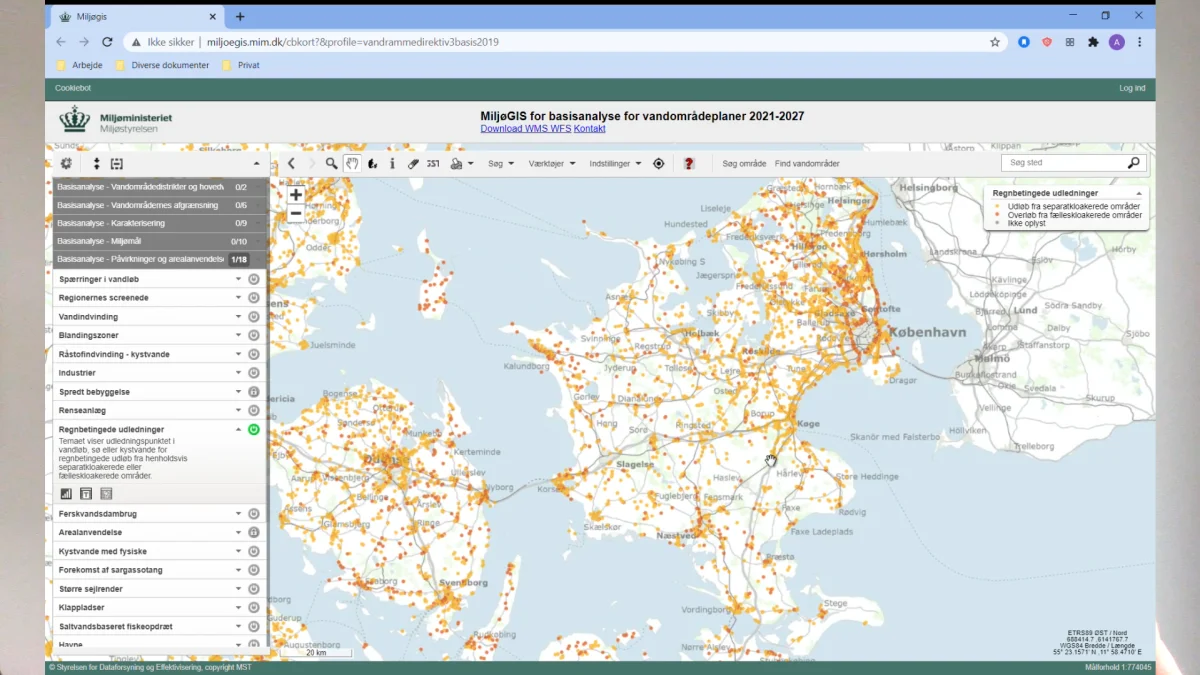The width and height of the screenshot is (1200, 675).
Task: Open the print tool dropdown arrow
Action: click(x=471, y=164)
